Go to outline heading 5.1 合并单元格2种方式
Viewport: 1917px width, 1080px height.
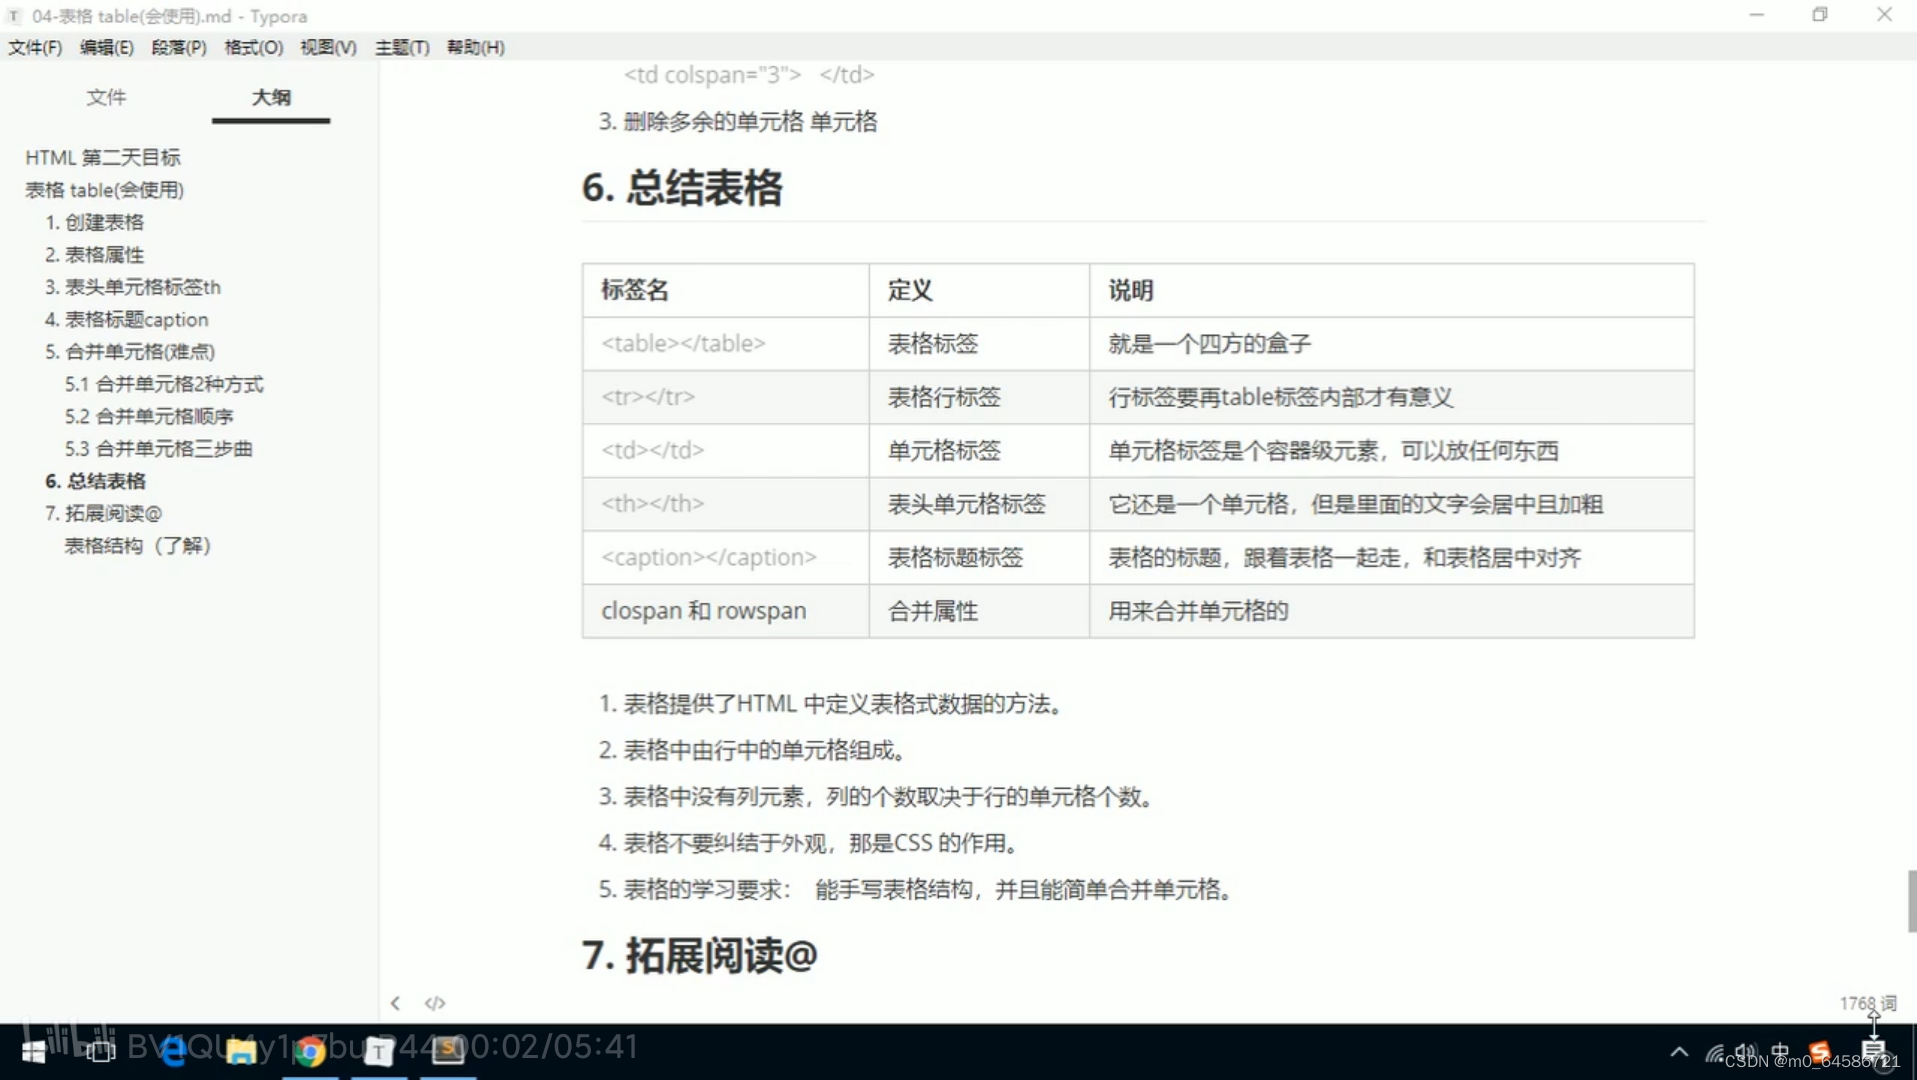pos(164,384)
